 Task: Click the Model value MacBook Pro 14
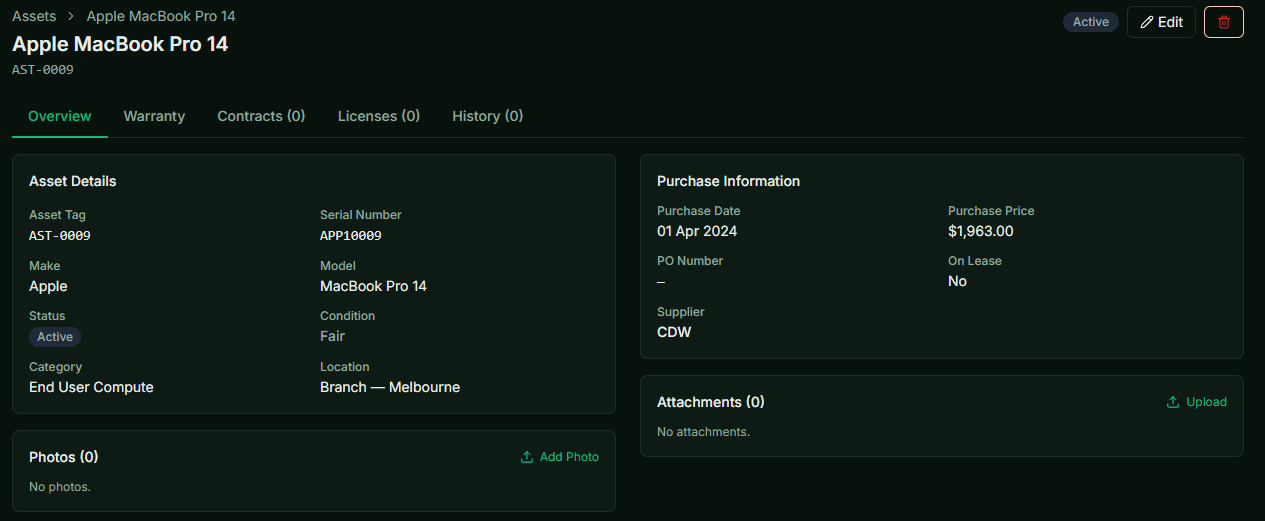(373, 286)
